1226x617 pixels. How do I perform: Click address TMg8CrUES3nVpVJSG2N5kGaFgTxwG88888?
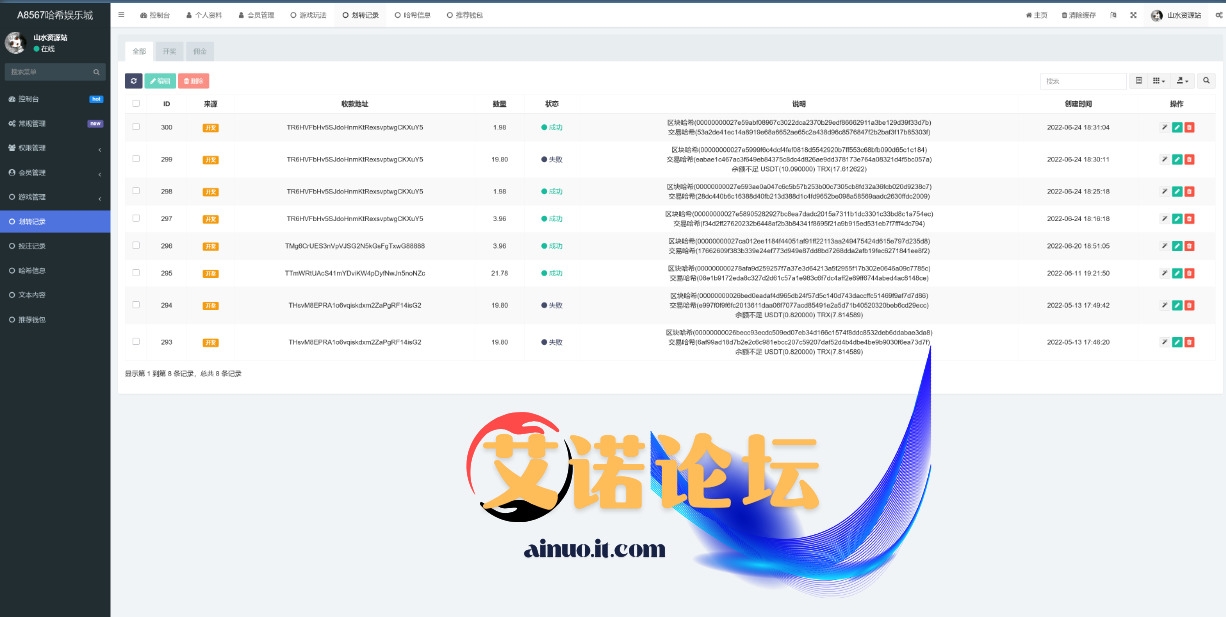354,246
